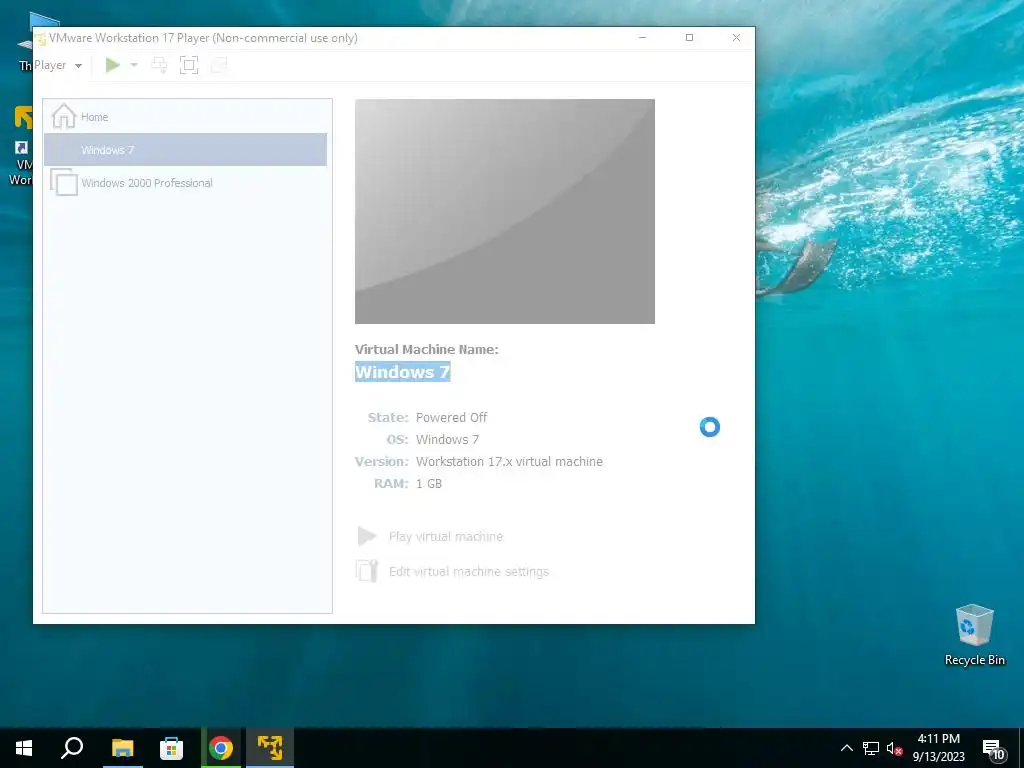Click the Home house icon
This screenshot has width=1024, height=768.
[x=63, y=116]
